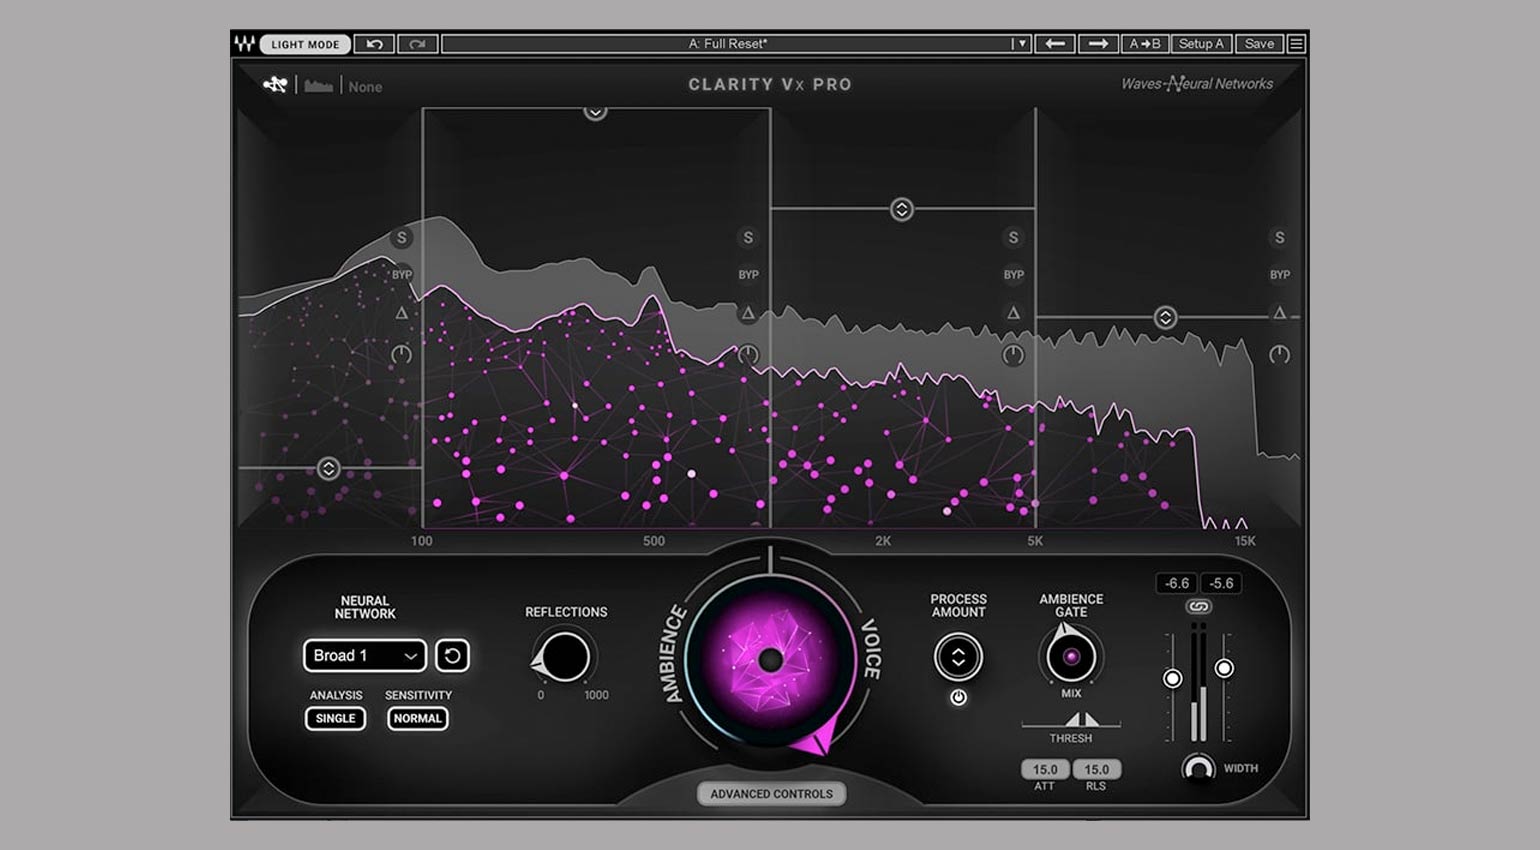
Task: Bypass the third frequency band
Action: [1013, 275]
